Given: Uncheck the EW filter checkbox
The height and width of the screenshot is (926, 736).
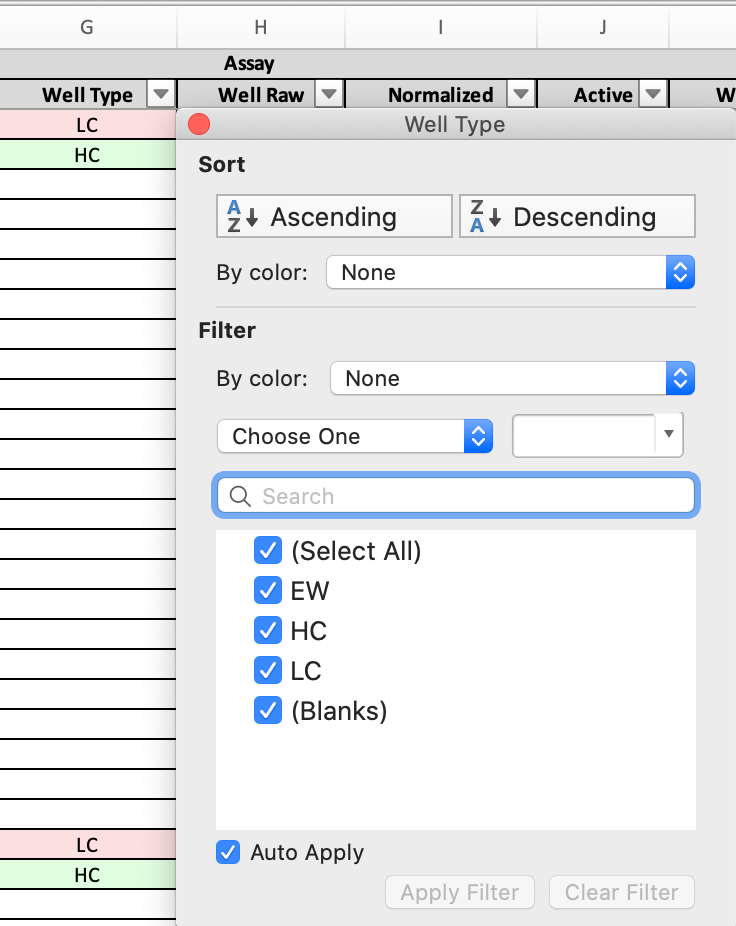Looking at the screenshot, I should click(268, 590).
